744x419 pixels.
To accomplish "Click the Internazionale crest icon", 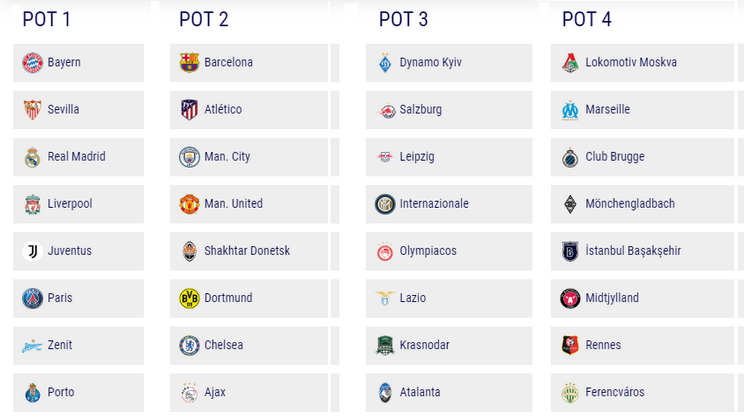I will tap(385, 204).
